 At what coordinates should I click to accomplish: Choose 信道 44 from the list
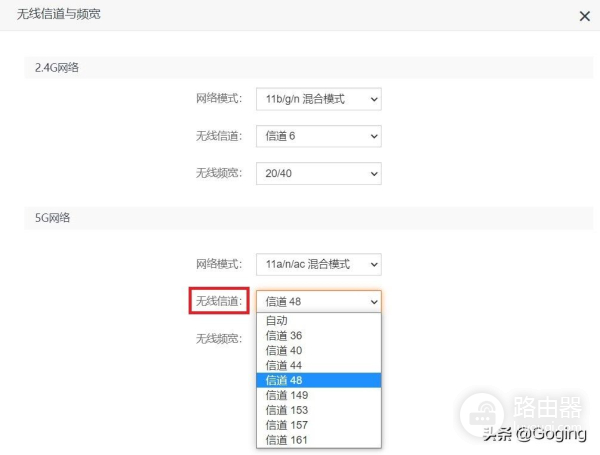[x=319, y=365]
